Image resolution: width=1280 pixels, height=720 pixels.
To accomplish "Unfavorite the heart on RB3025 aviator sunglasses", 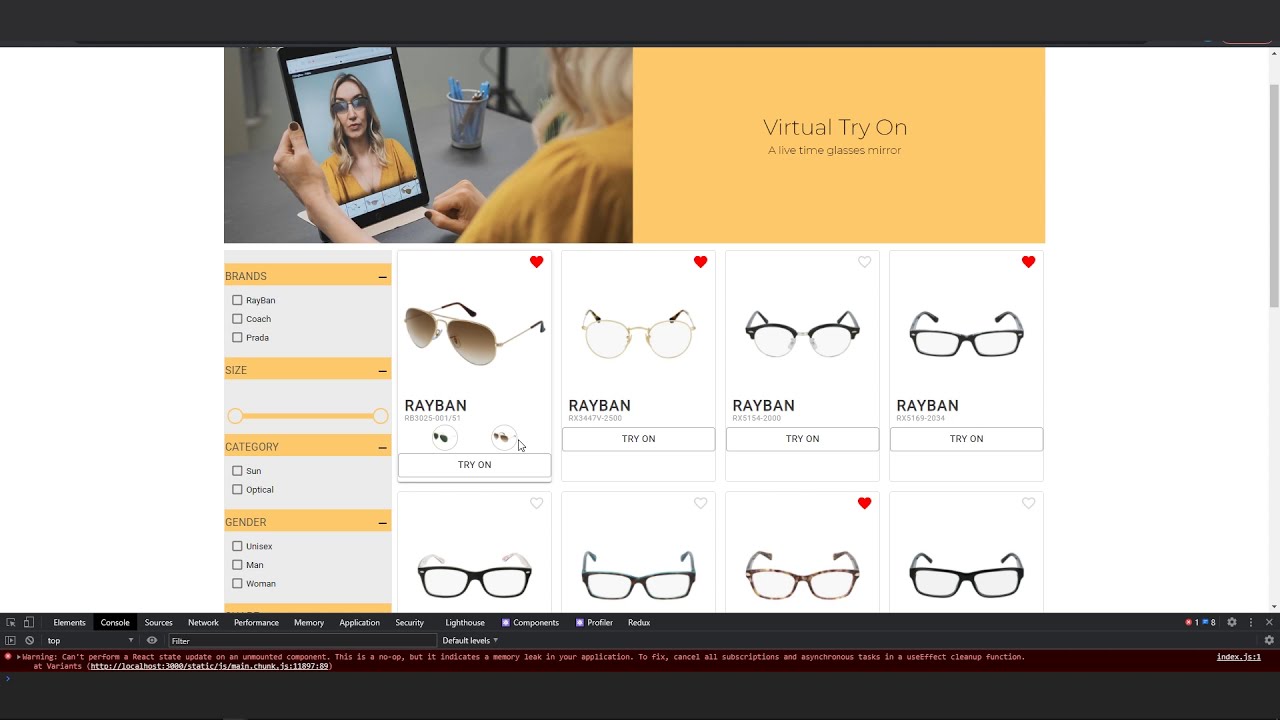I will (x=536, y=262).
